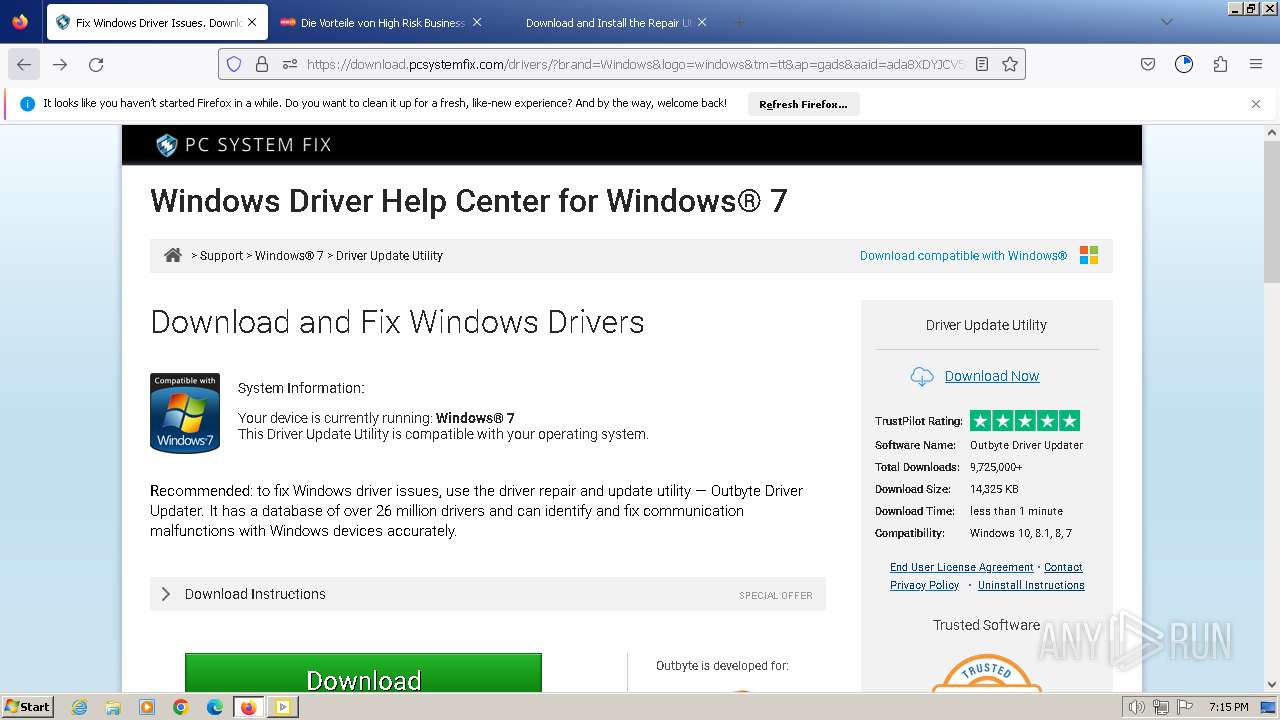Click the green Download button
The height and width of the screenshot is (720, 1280).
363,673
